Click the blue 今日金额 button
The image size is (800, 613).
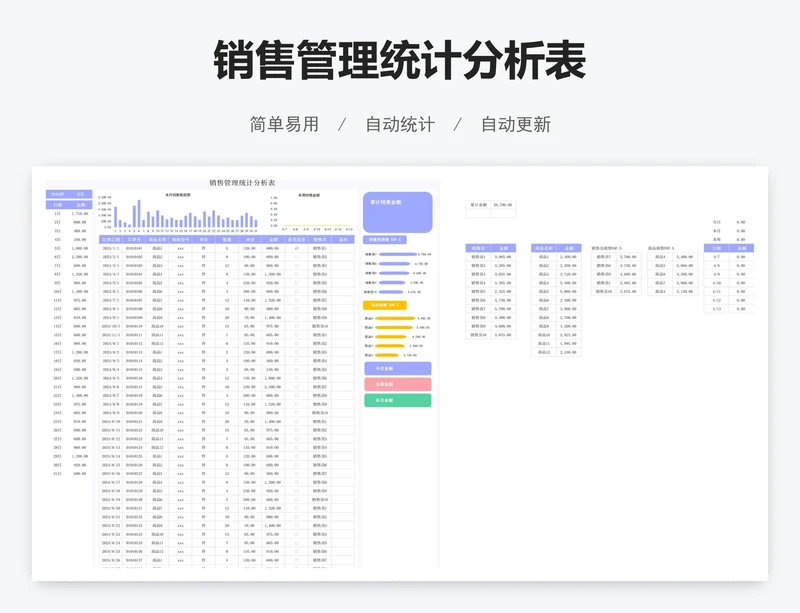pos(397,369)
